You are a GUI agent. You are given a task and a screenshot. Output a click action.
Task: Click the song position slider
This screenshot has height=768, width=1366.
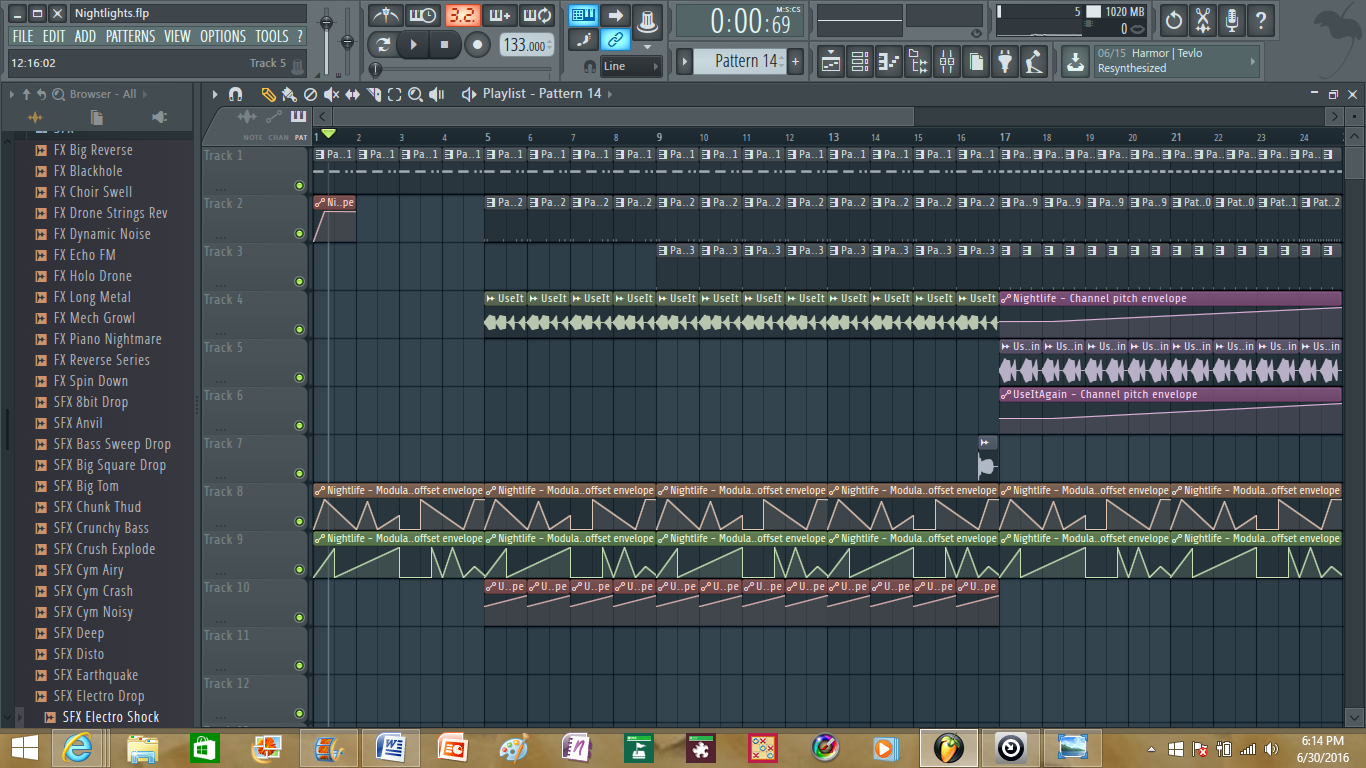461,69
